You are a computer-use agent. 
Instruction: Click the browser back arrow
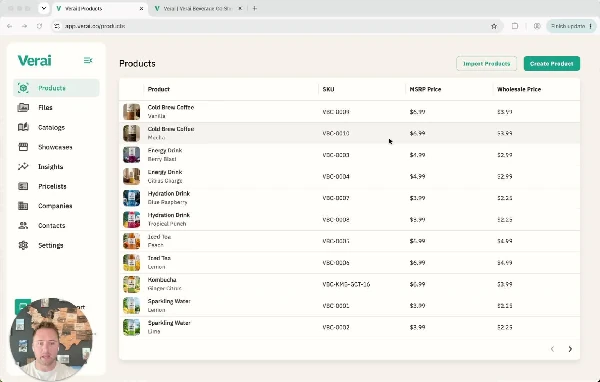pos(10,26)
